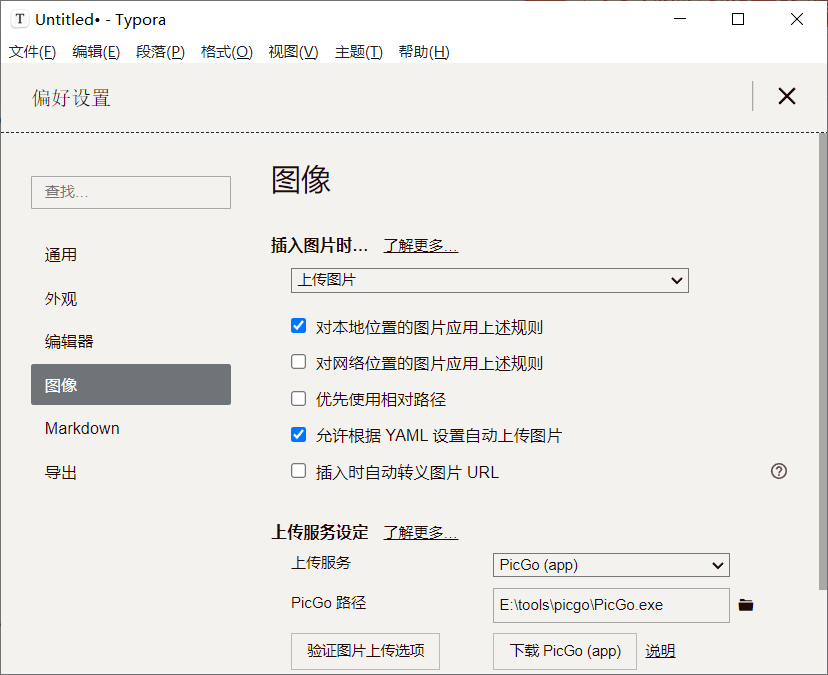This screenshot has width=828, height=675.
Task: Select the Markdown preferences section
Action: point(130,428)
